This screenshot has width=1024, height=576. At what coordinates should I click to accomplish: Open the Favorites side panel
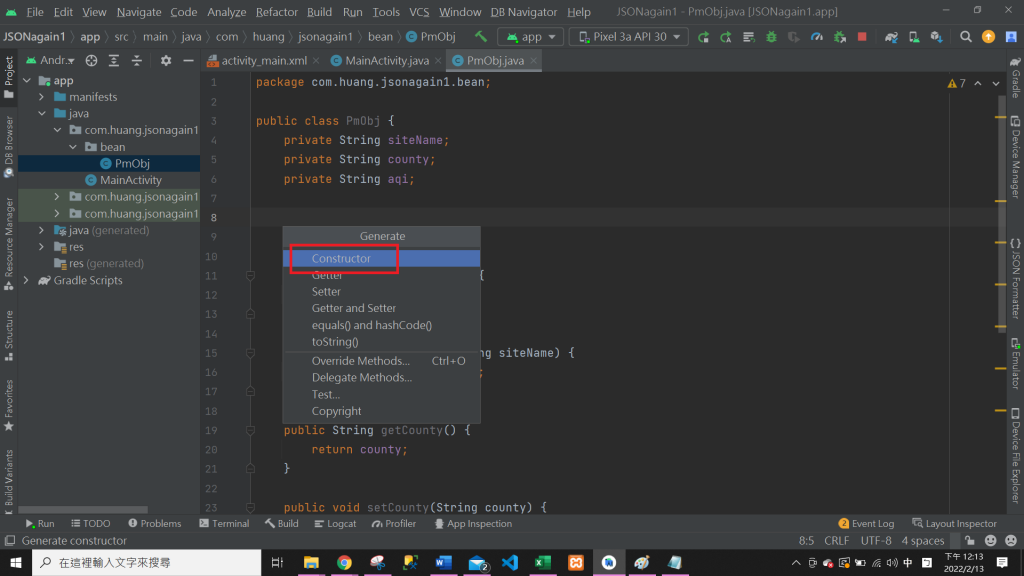tap(8, 405)
